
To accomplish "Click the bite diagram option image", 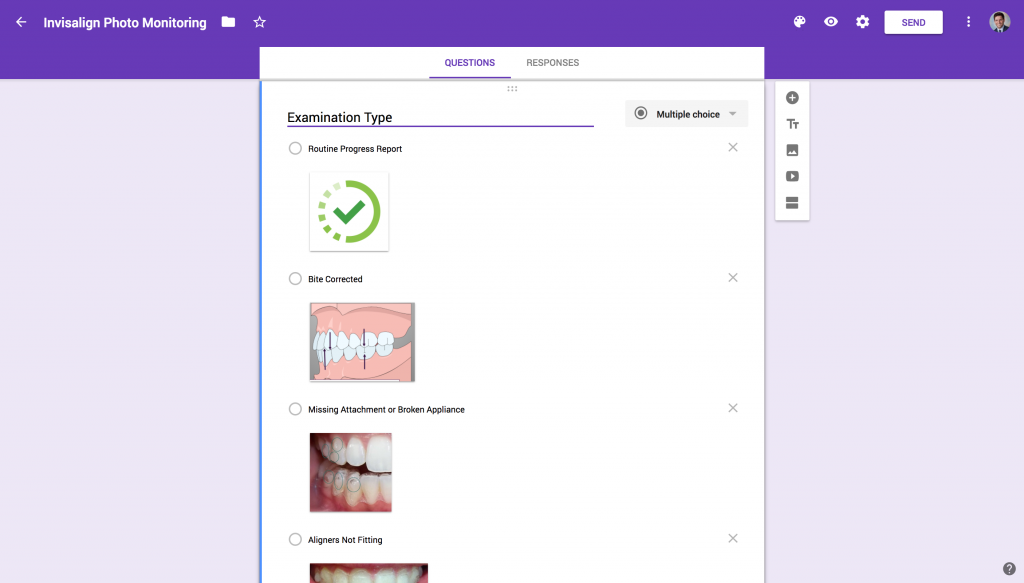I will (362, 342).
